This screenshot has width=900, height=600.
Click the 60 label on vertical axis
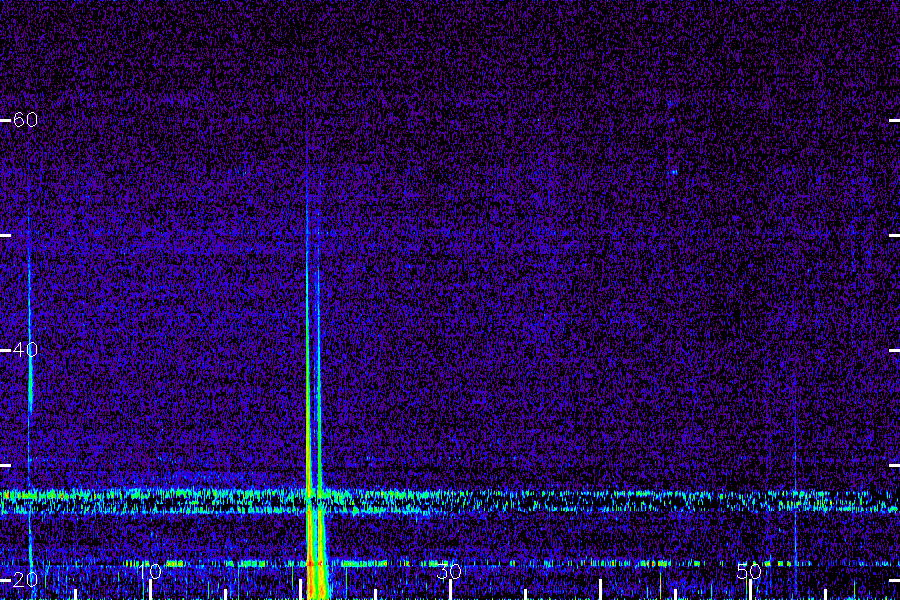tap(25, 119)
